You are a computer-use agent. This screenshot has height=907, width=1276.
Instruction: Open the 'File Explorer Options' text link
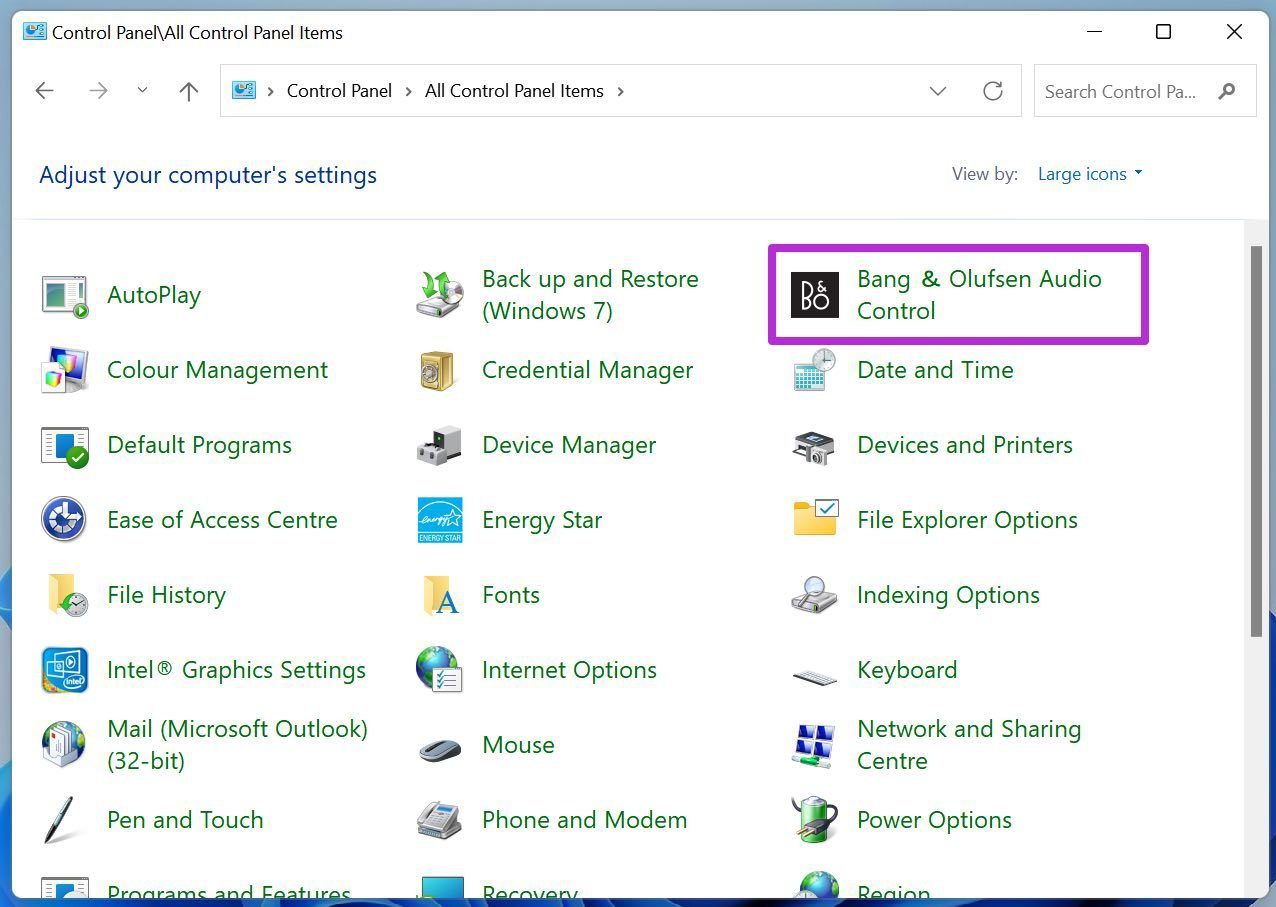tap(967, 520)
